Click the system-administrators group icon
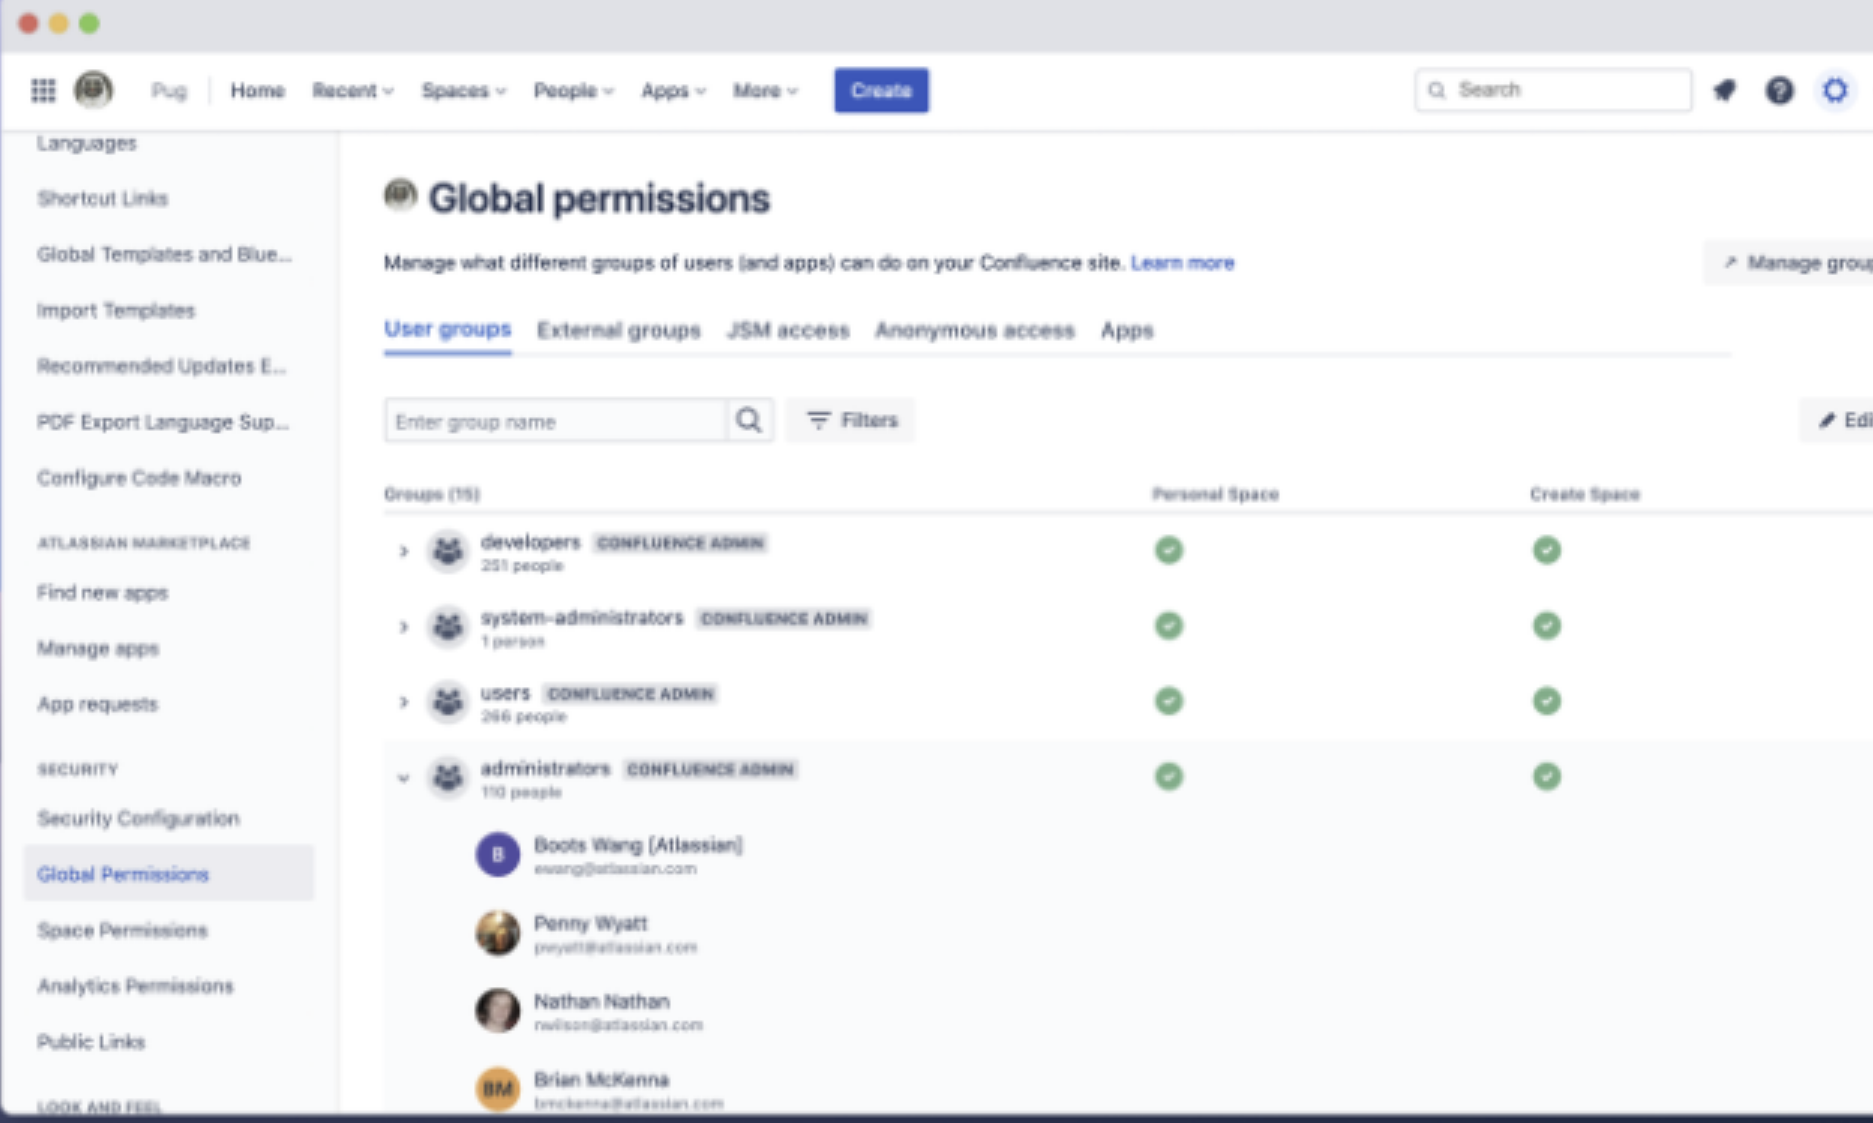 (447, 627)
